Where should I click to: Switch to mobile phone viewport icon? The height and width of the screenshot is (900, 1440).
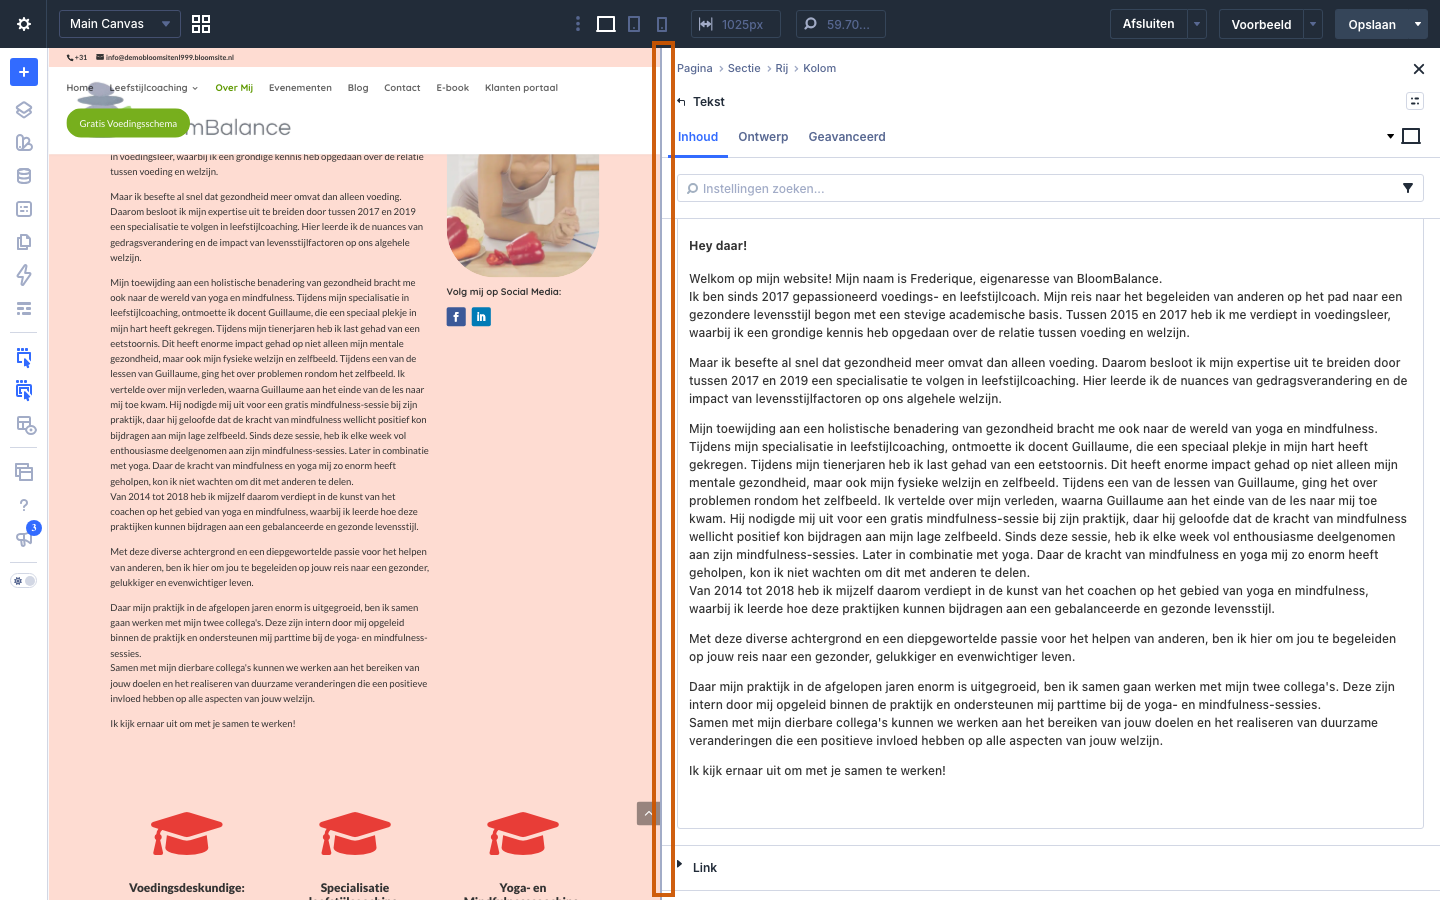tap(662, 24)
